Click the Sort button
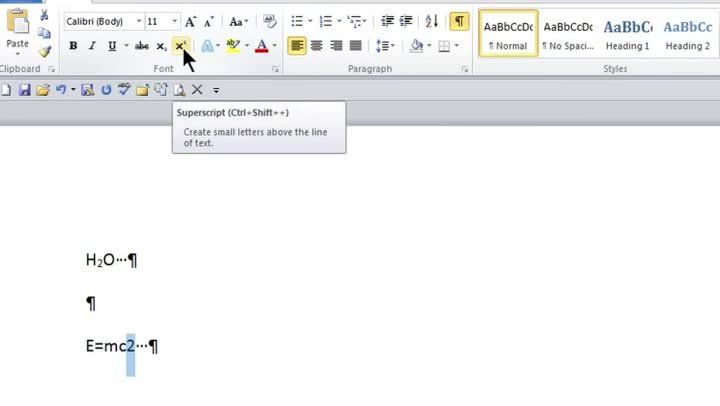Image resolution: width=720 pixels, height=406 pixels. click(x=432, y=21)
